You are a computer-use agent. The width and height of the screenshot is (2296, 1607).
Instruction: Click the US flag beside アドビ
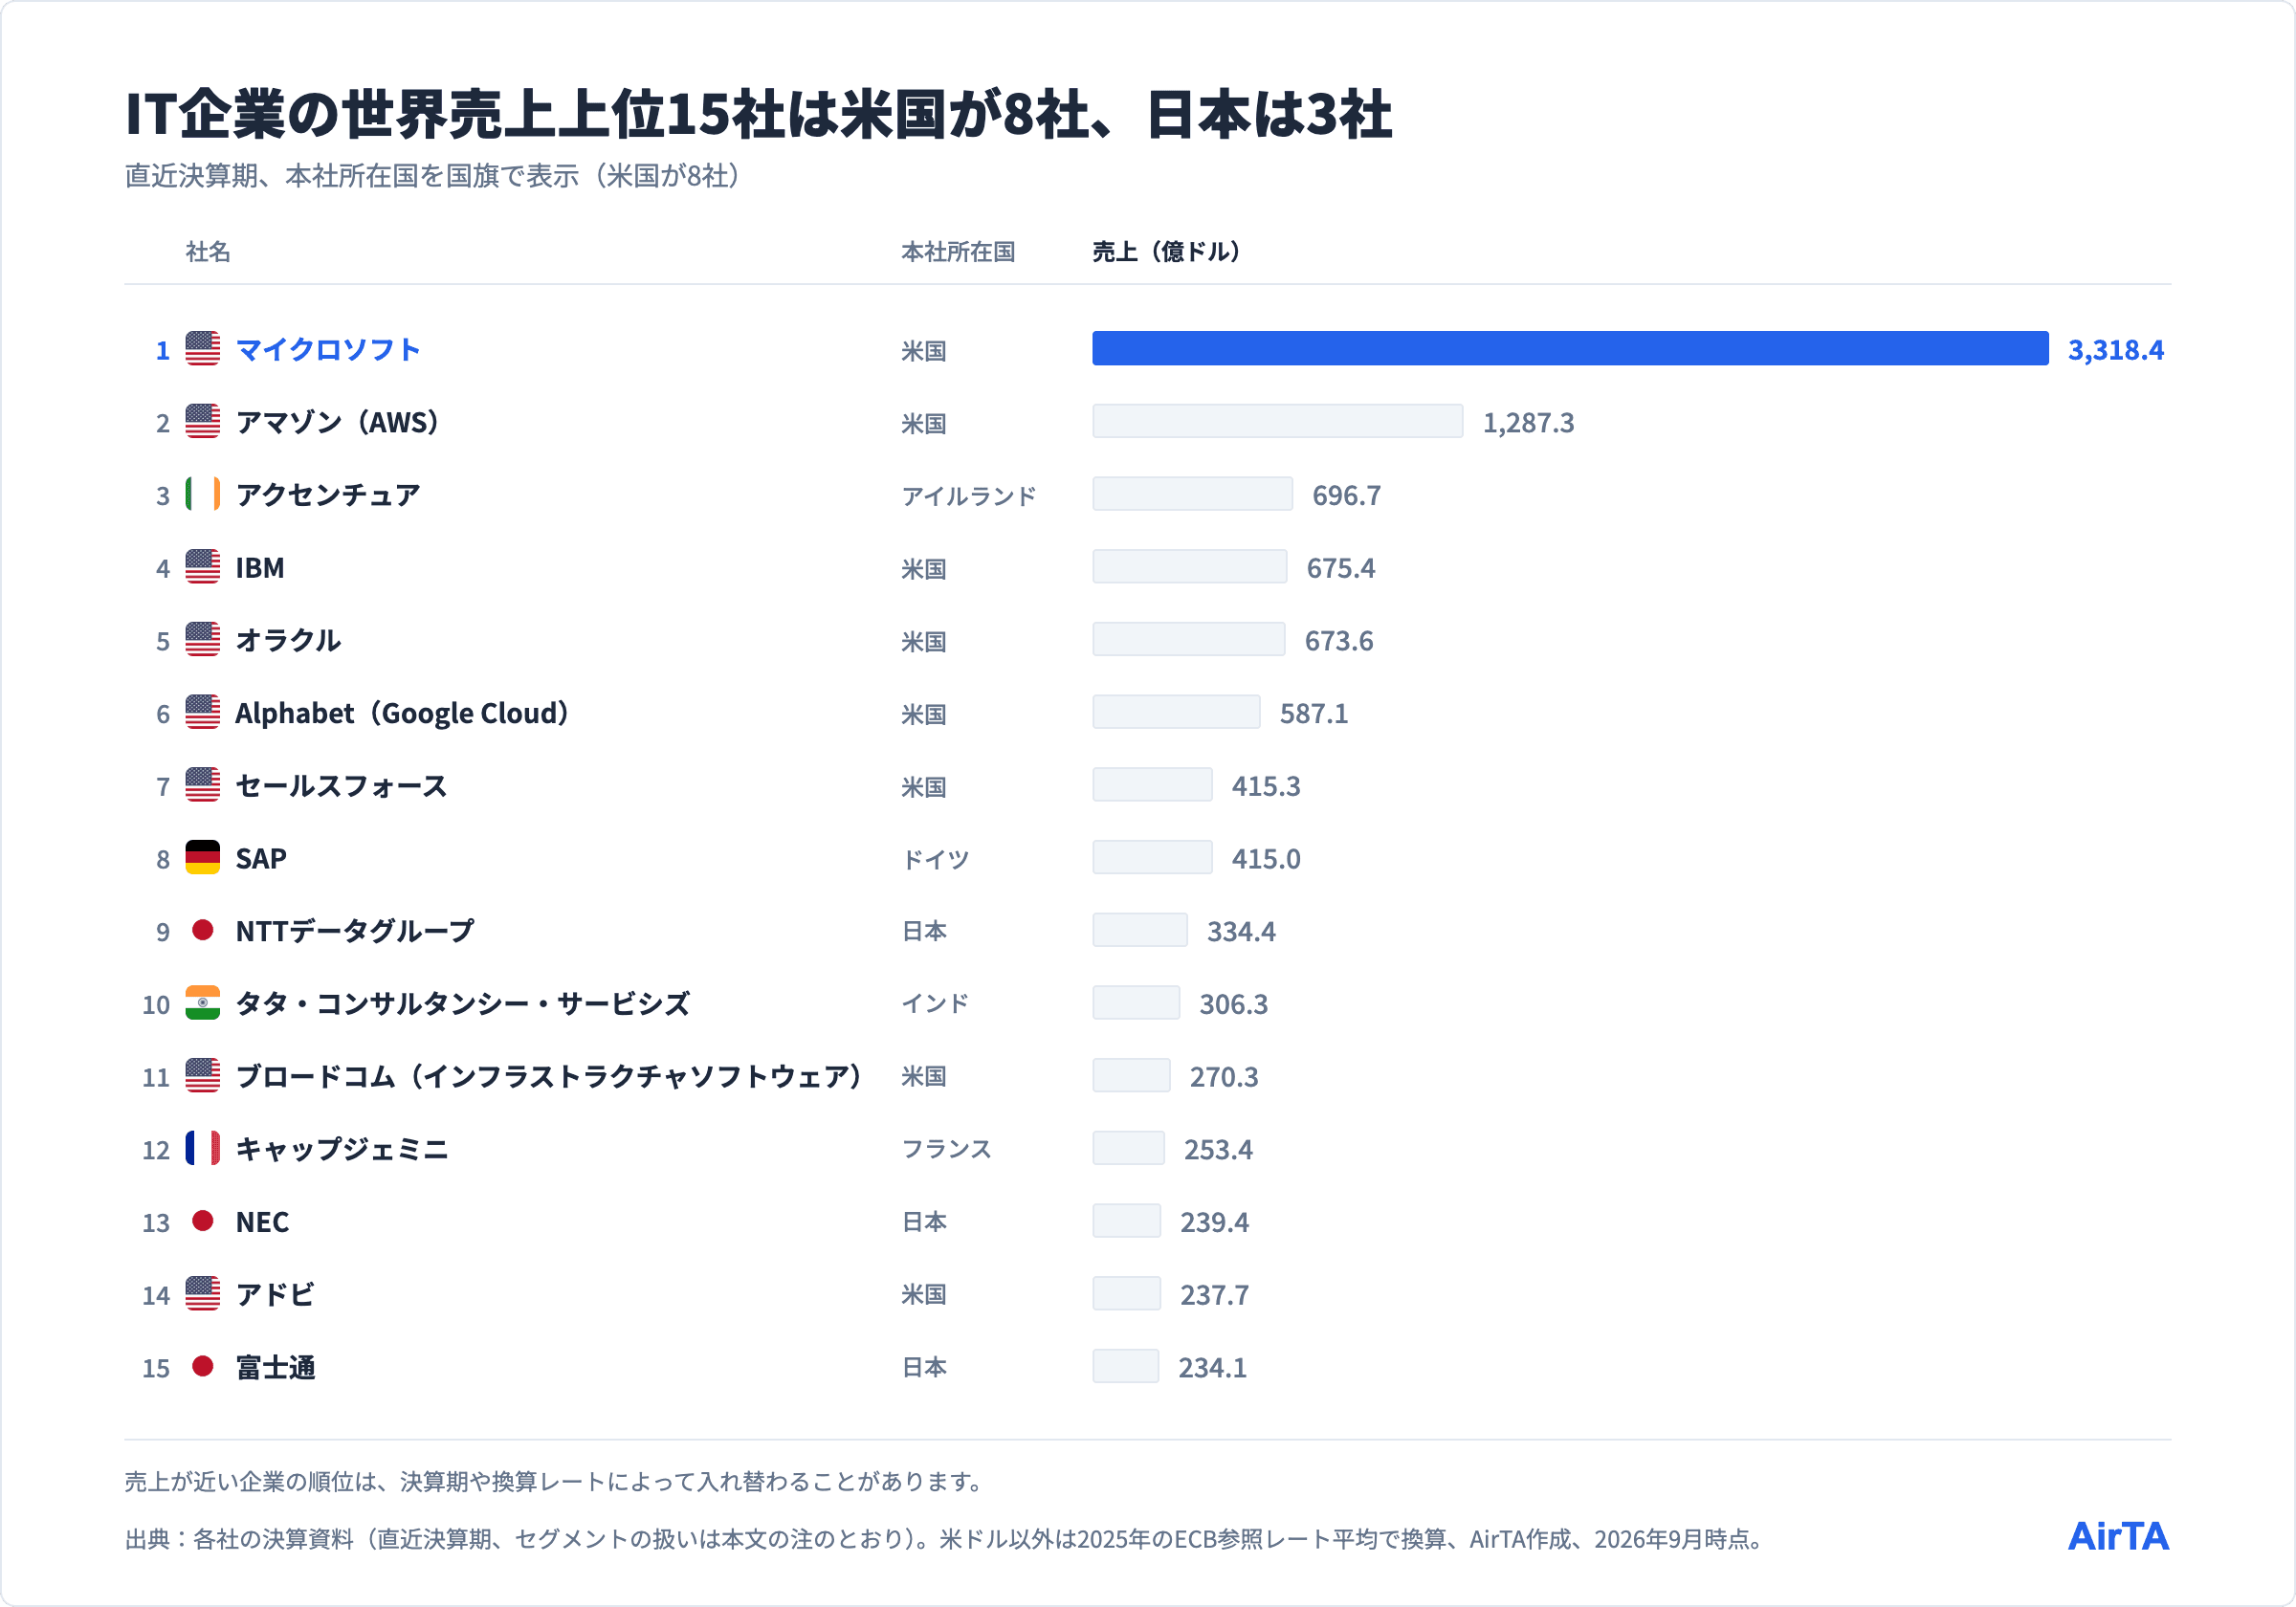[x=202, y=1294]
